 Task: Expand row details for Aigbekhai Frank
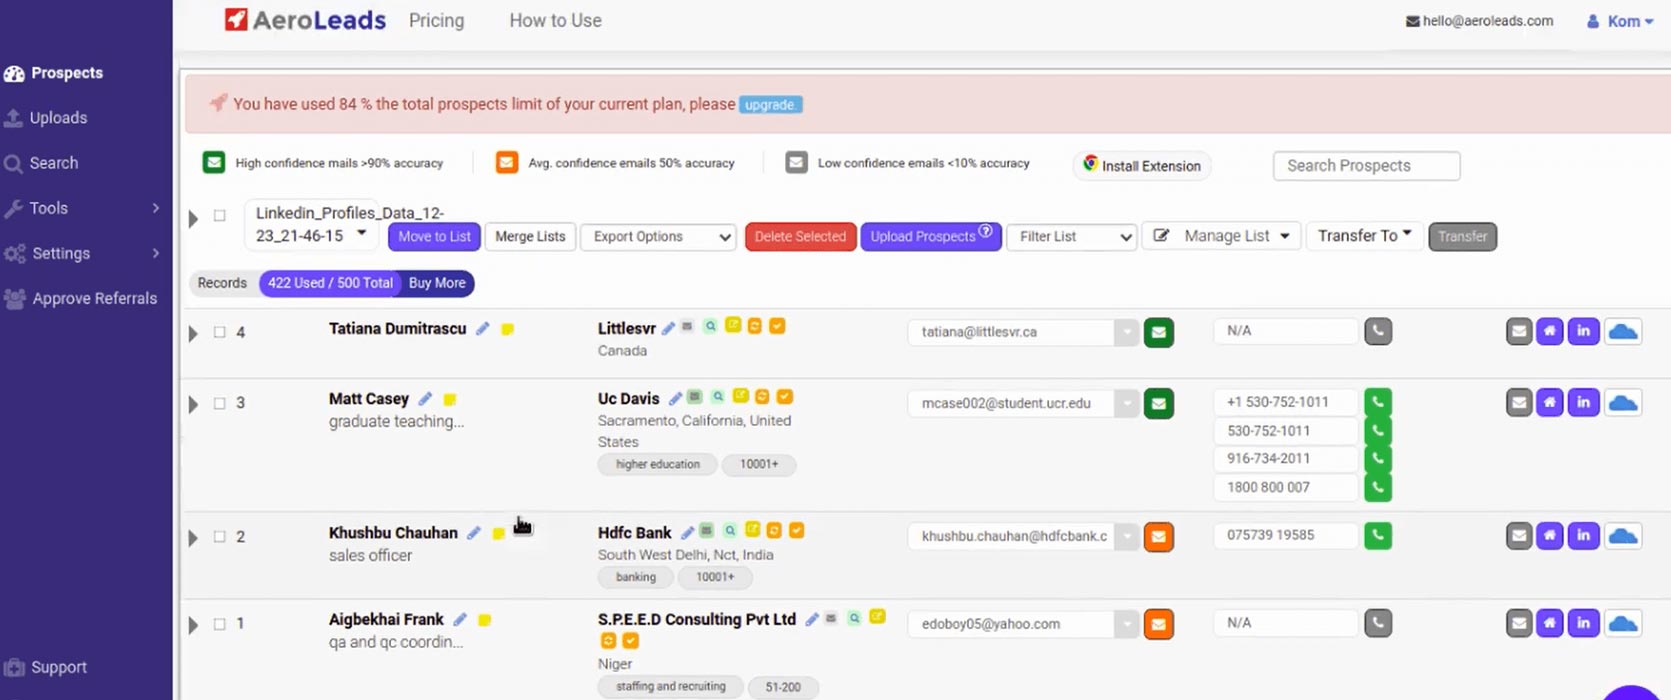coord(193,625)
